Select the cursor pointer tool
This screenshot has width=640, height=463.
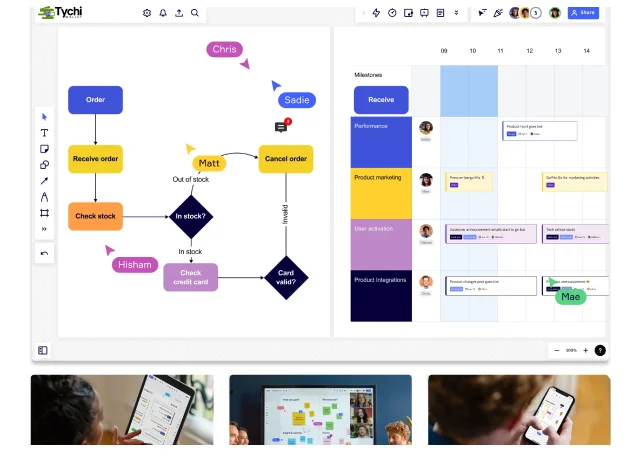tap(44, 117)
